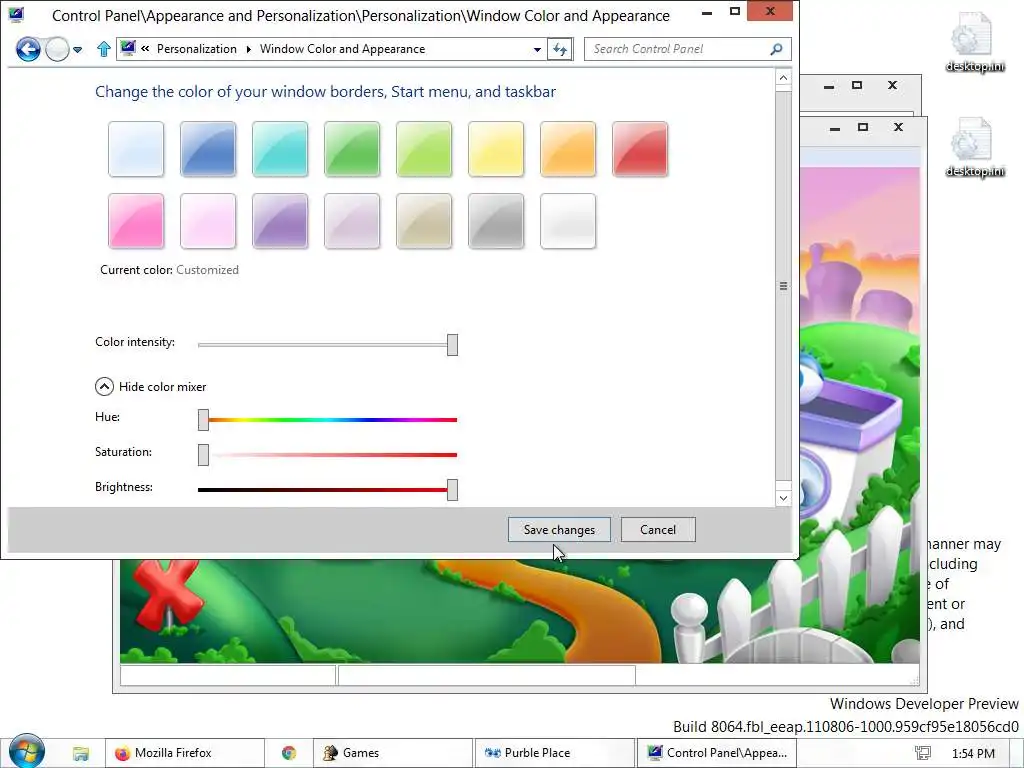Select the Sky pale blue color swatch
The image size is (1024, 768).
(x=136, y=149)
